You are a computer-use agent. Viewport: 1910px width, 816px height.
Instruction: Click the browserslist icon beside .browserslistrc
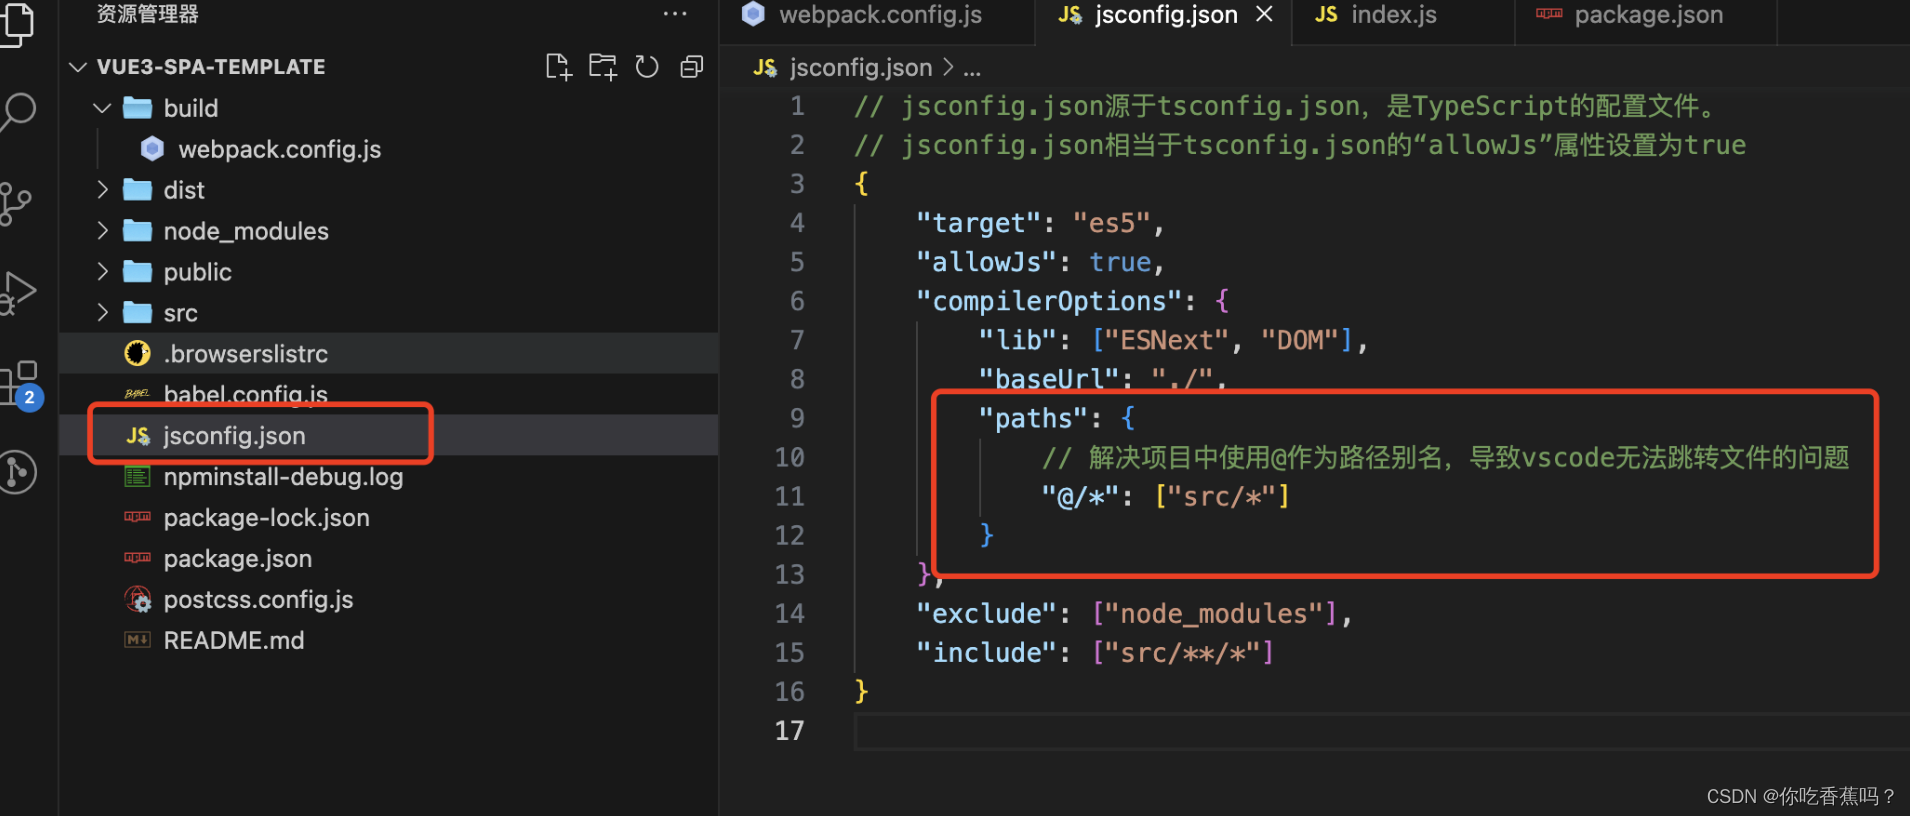click(137, 353)
